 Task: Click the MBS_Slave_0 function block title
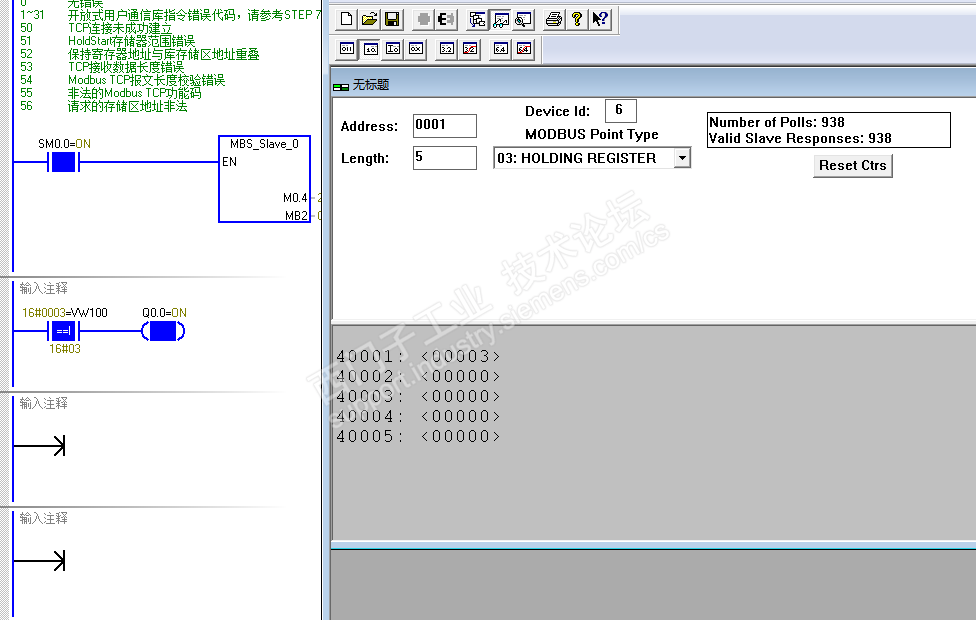click(x=264, y=144)
